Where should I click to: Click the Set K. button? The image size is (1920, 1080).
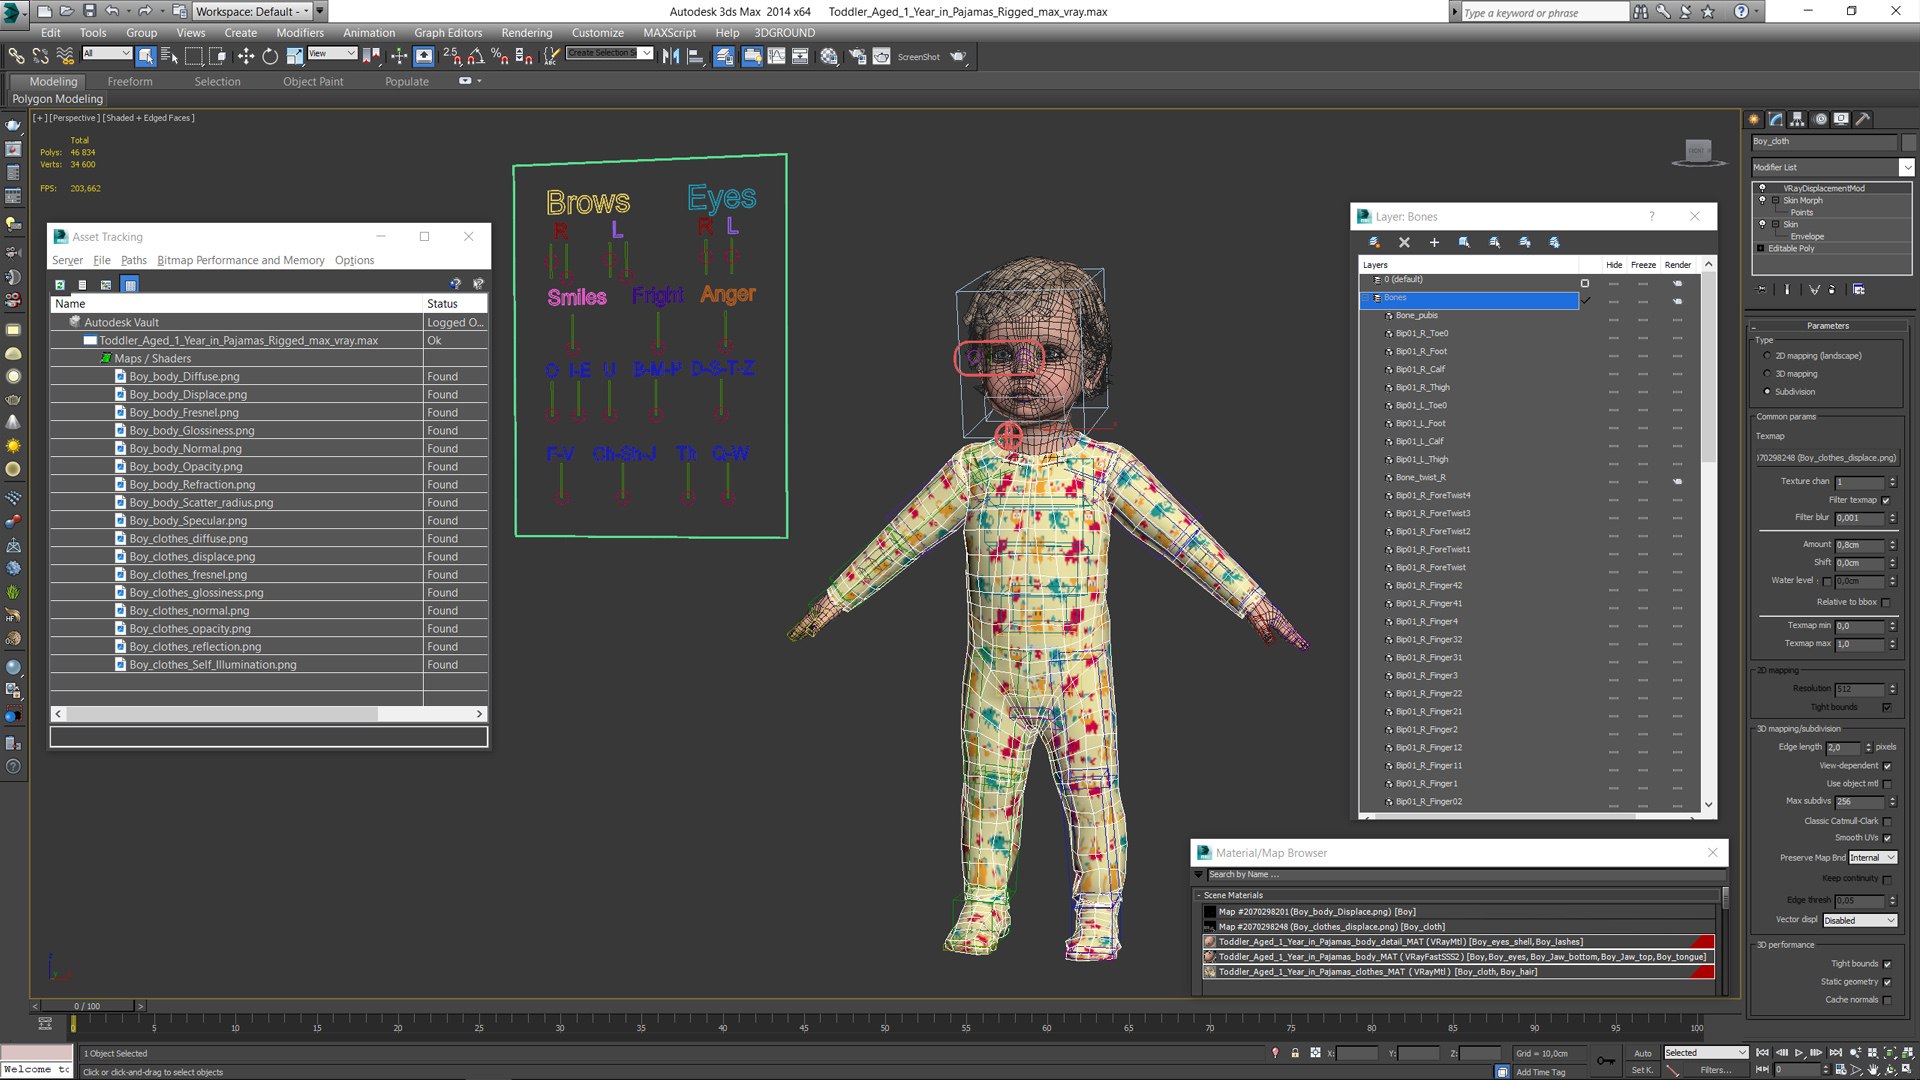[x=1642, y=1070]
